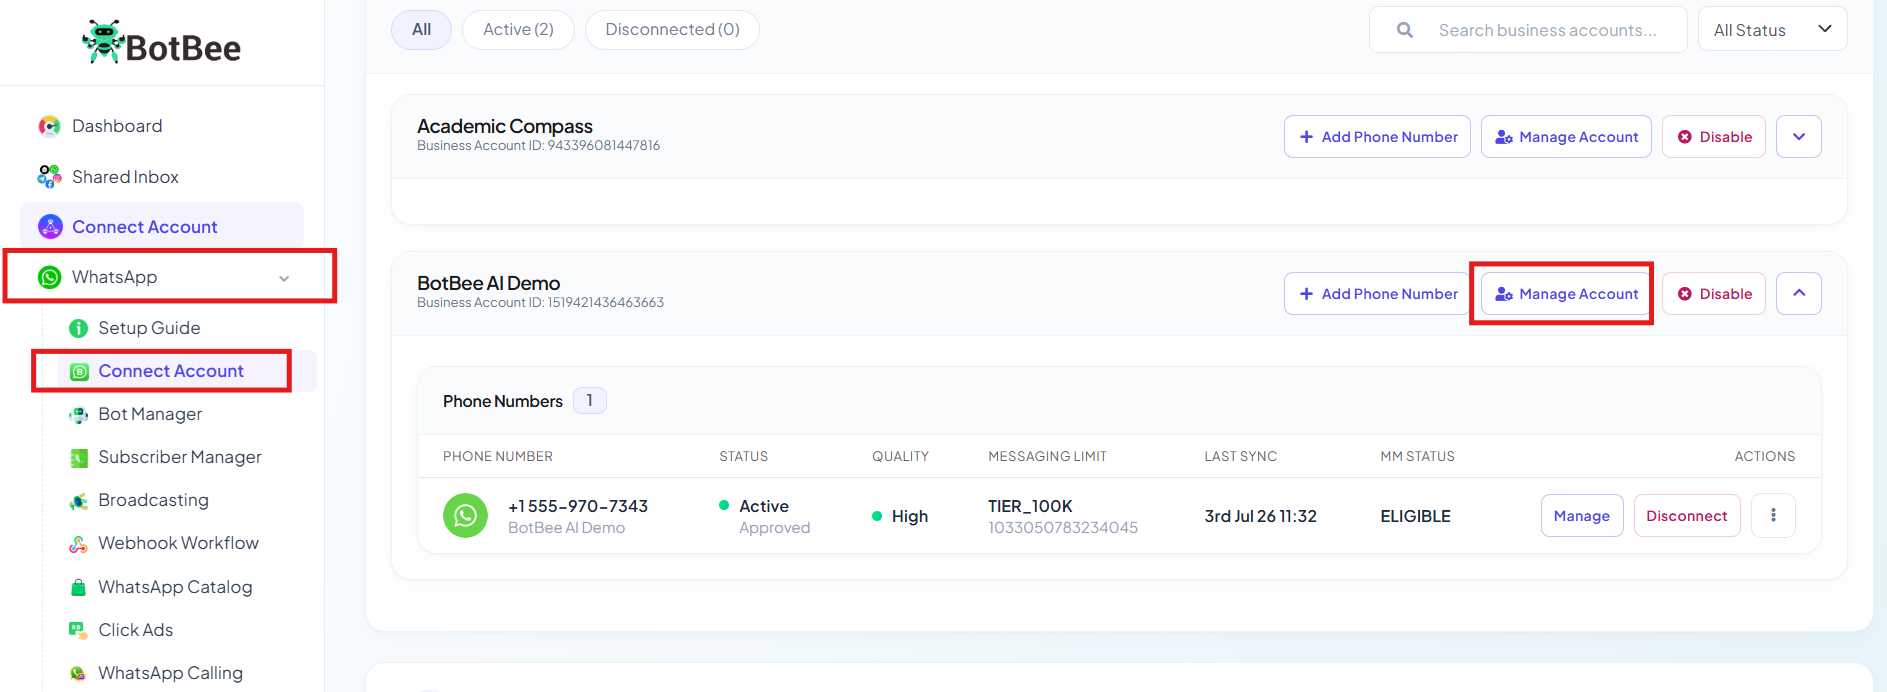Click the Webhook Workflow icon
This screenshot has height=692, width=1887.
click(x=78, y=544)
